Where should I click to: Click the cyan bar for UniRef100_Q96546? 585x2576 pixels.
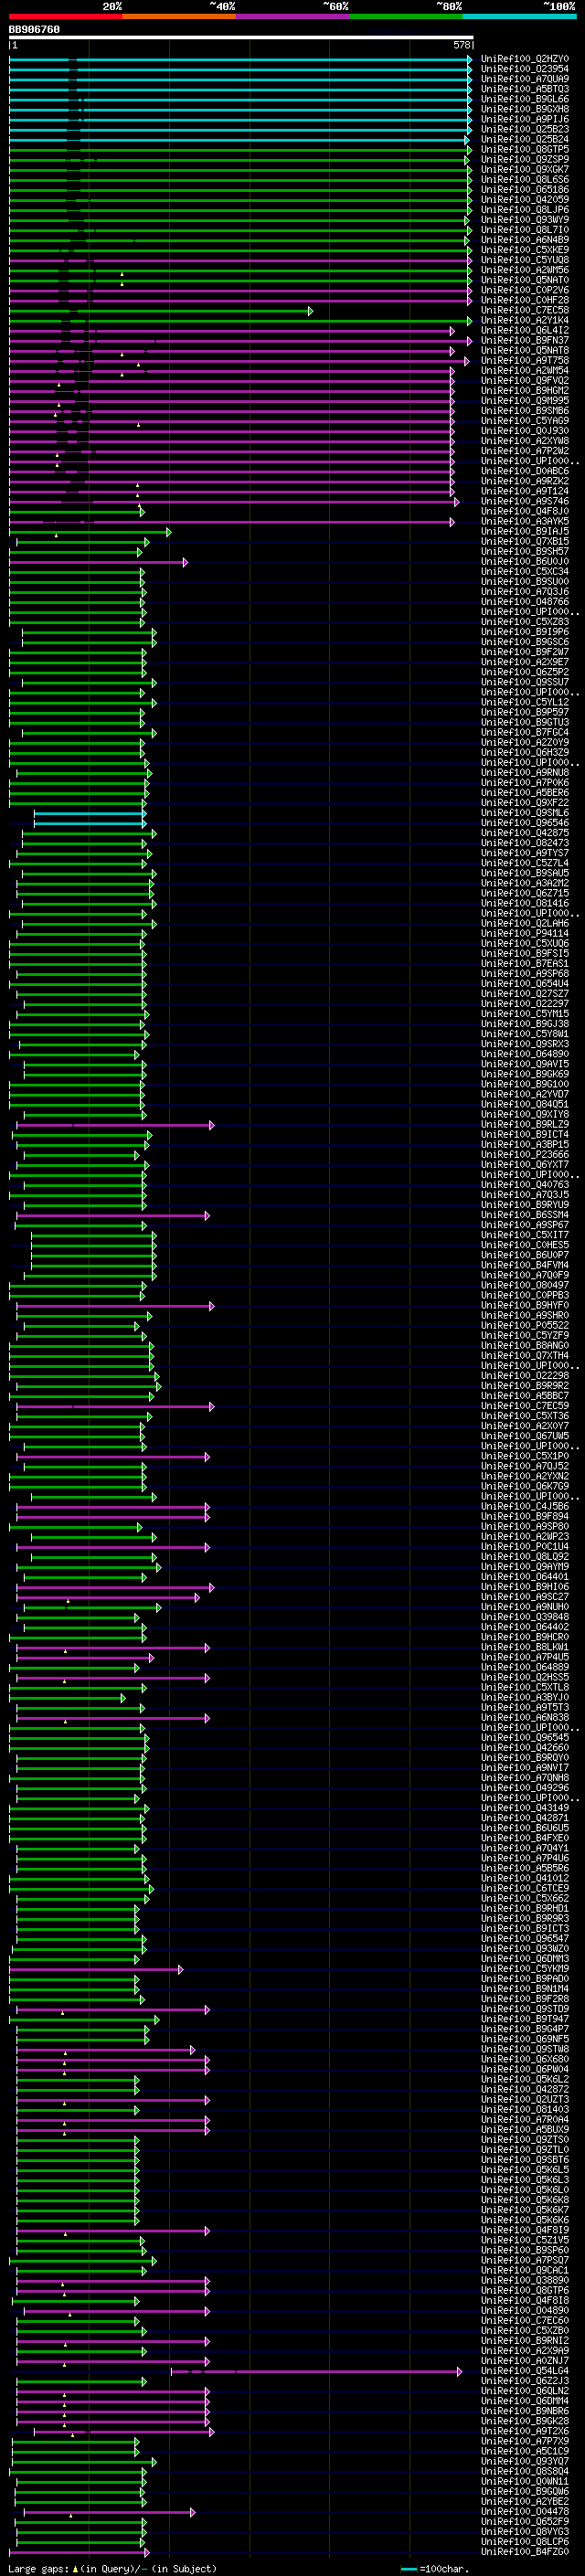90,823
